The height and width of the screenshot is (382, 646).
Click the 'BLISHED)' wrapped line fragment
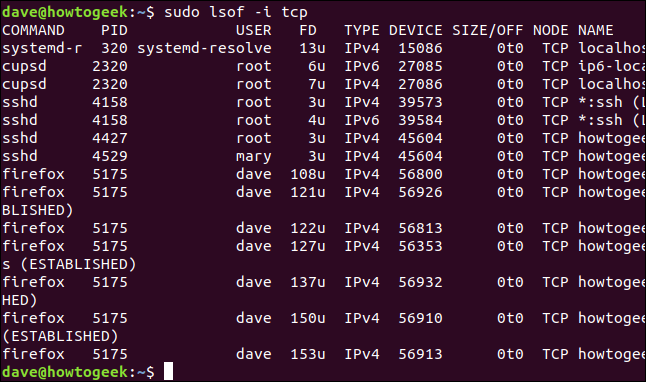(37, 211)
